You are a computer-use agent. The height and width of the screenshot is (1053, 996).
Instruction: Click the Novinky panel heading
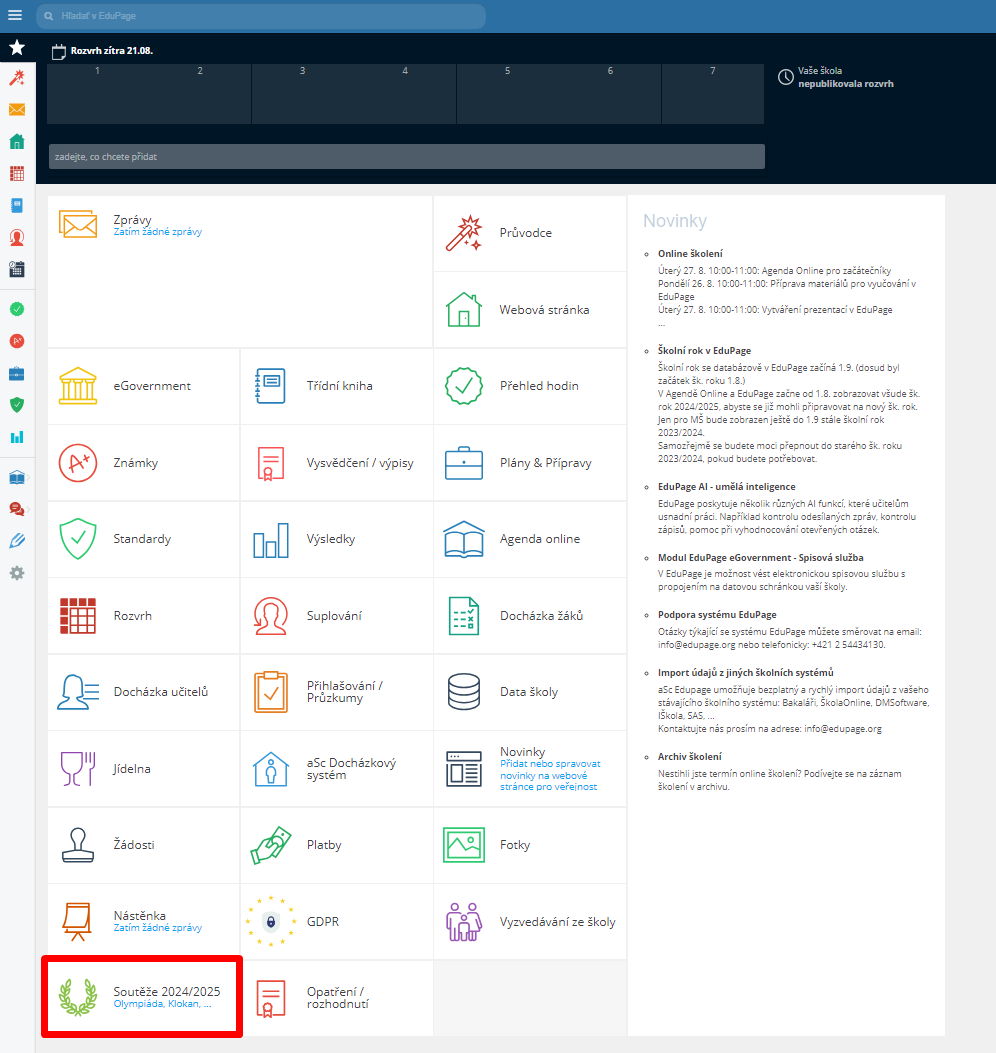tap(674, 221)
